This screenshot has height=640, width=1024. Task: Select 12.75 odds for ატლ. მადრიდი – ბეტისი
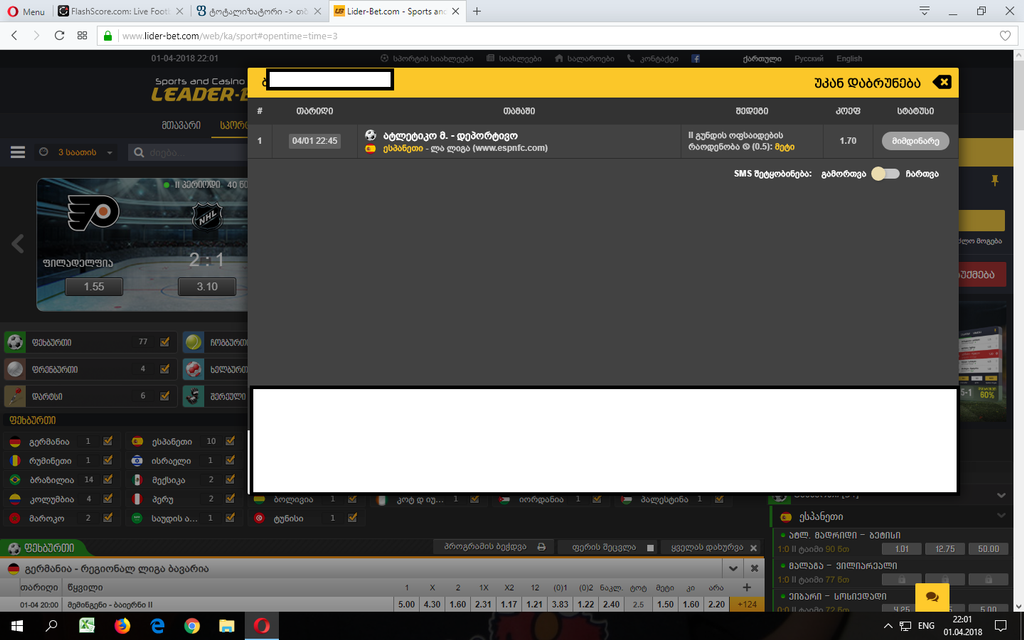click(x=945, y=549)
